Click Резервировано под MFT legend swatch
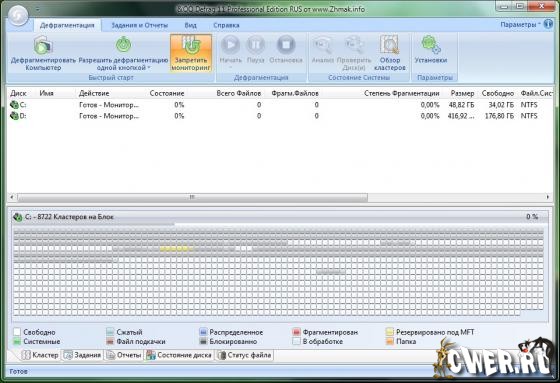560x383 pixels. coord(390,332)
